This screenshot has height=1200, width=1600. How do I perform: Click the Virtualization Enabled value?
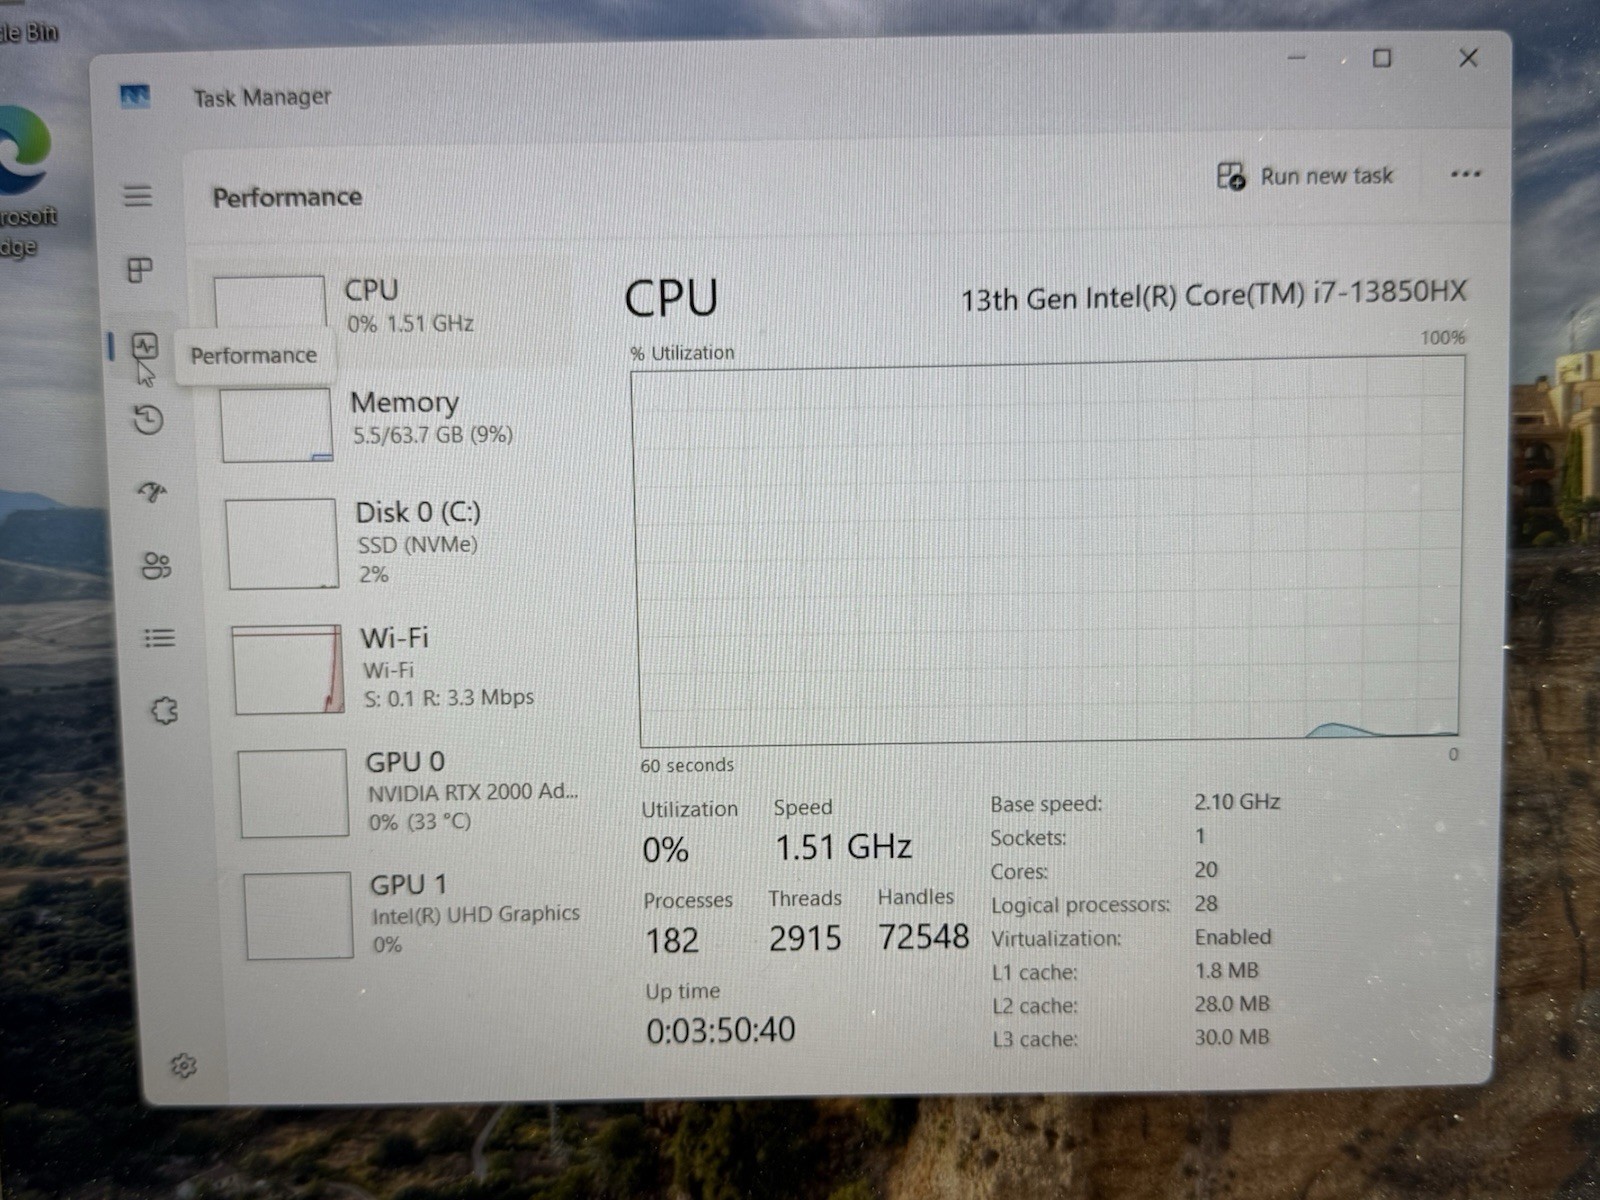[1233, 937]
